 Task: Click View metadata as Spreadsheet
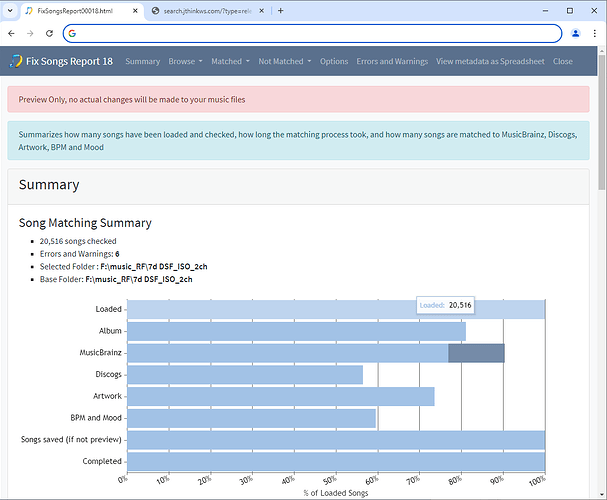tap(490, 62)
